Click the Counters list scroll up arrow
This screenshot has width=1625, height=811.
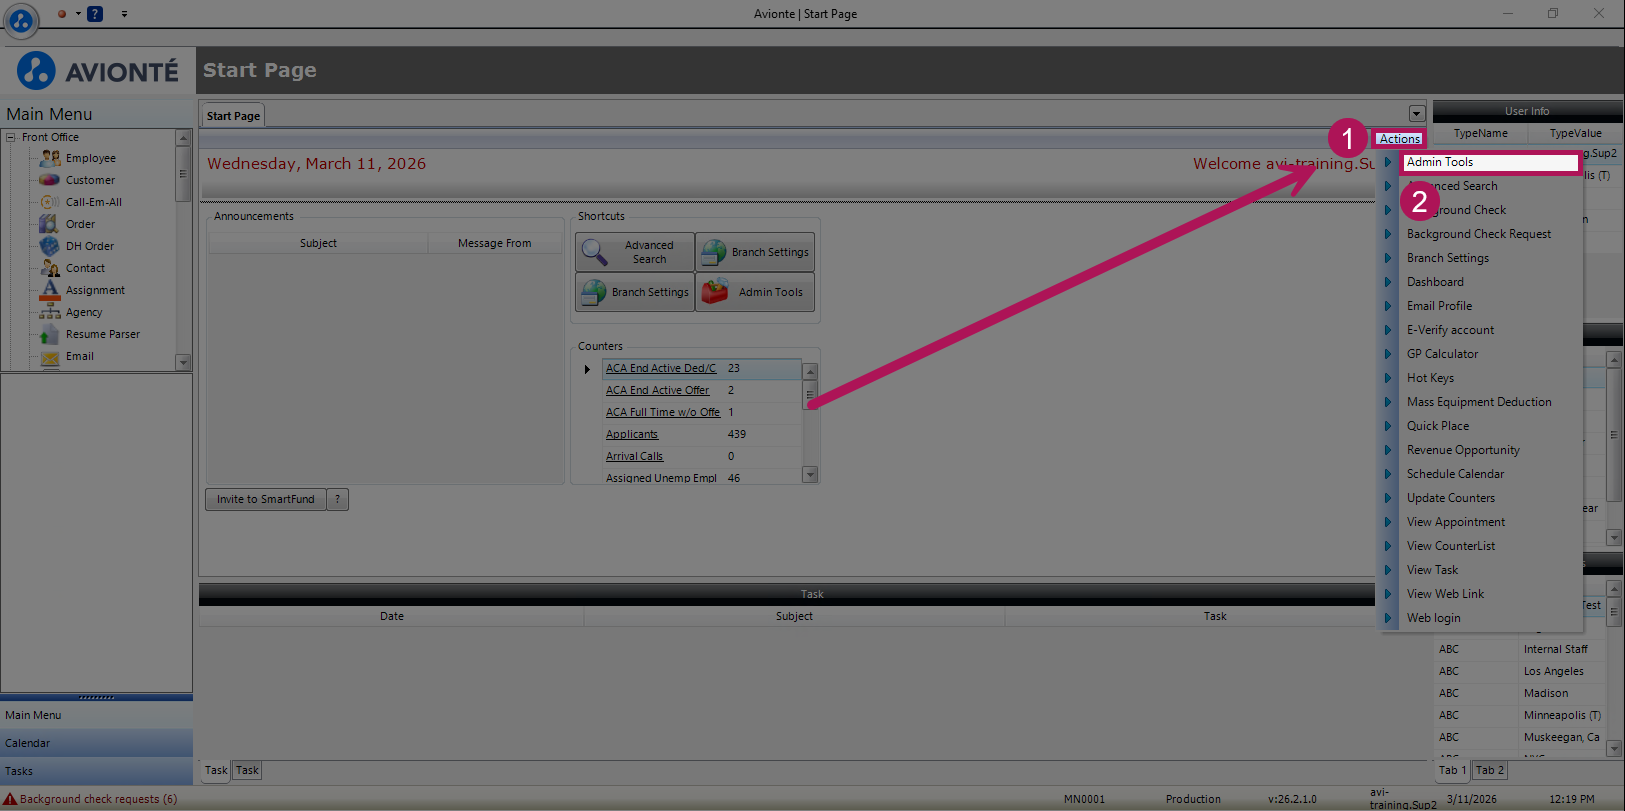coord(811,371)
